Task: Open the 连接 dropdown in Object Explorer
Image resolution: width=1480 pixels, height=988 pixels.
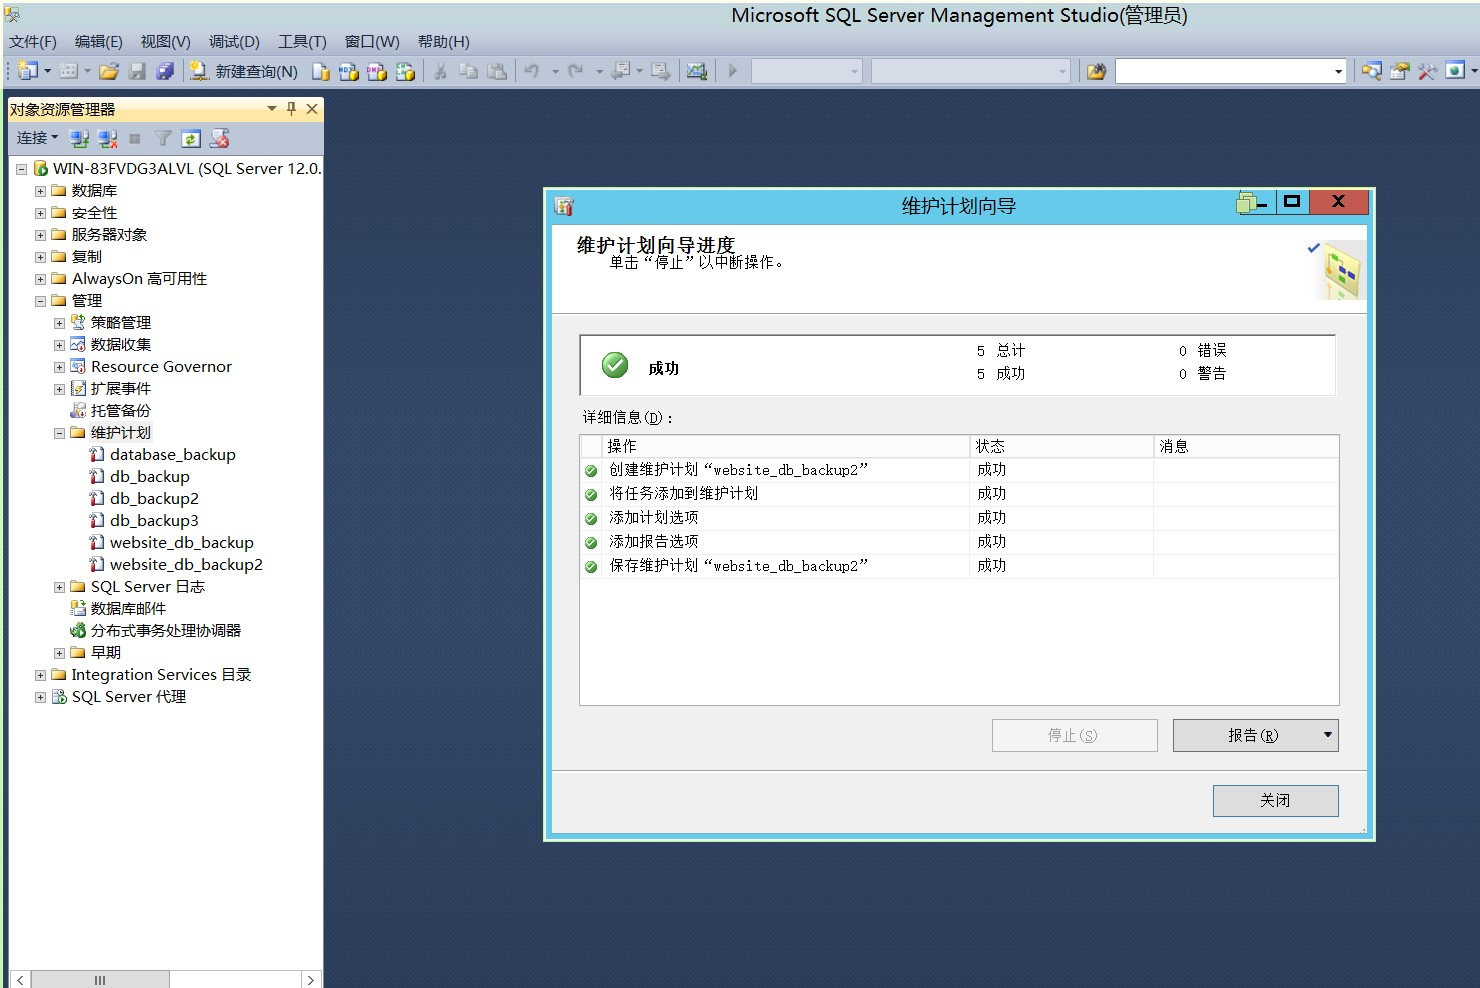Action: pyautogui.click(x=35, y=138)
